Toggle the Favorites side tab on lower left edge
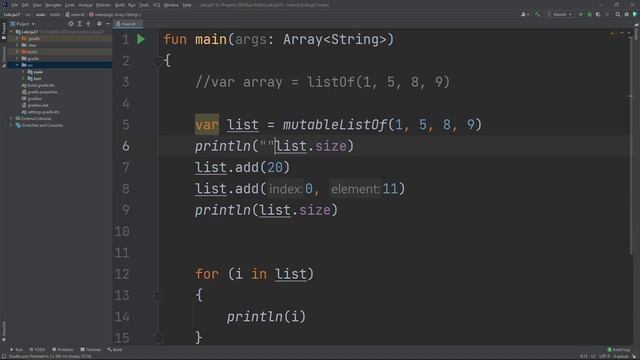The height and width of the screenshot is (360, 640). 4,331
